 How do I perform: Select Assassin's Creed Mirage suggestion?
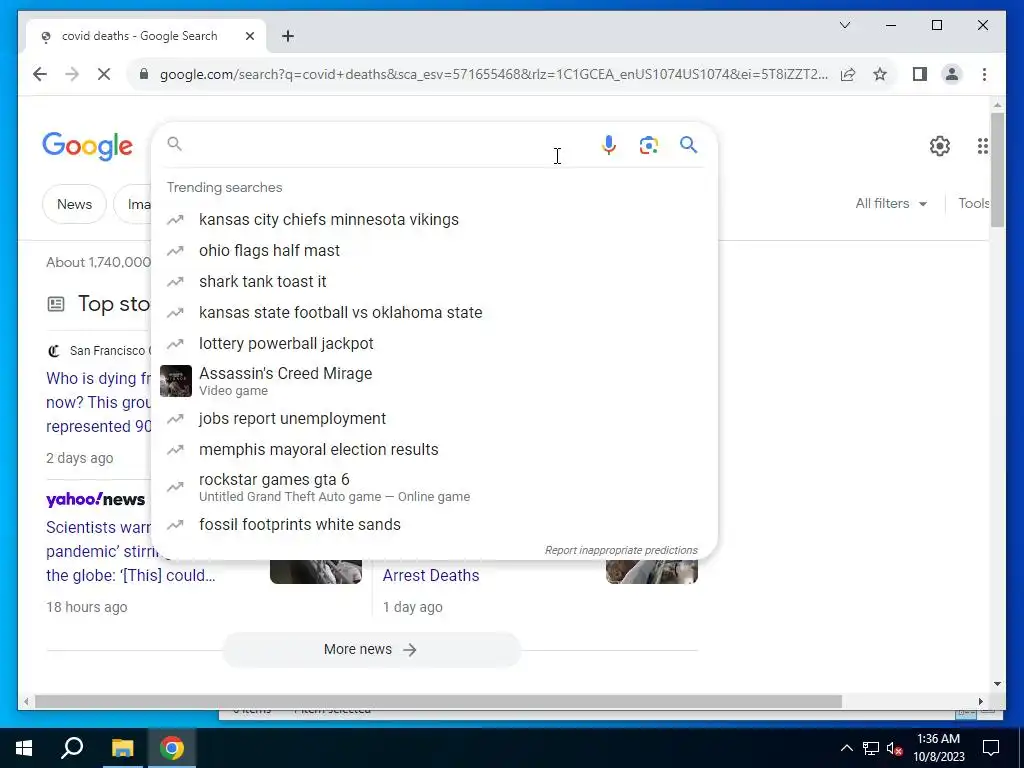coord(434,381)
